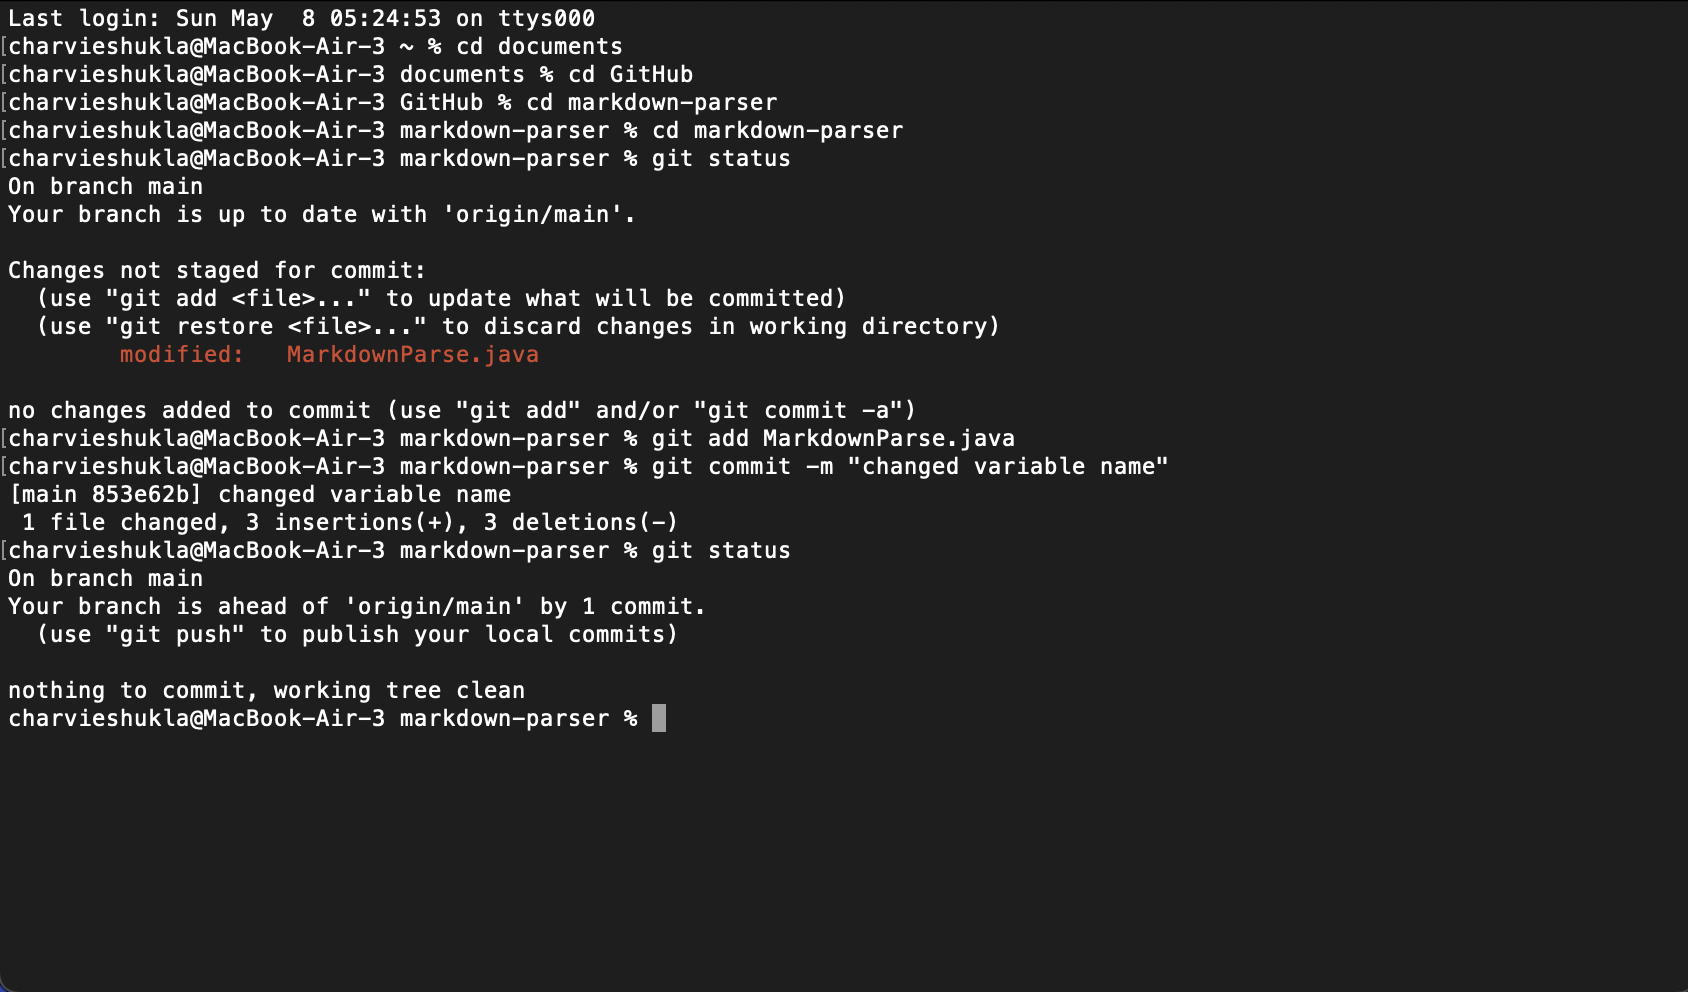The height and width of the screenshot is (992, 1688).
Task: Click the commit hash 853e62b
Action: click(x=146, y=494)
